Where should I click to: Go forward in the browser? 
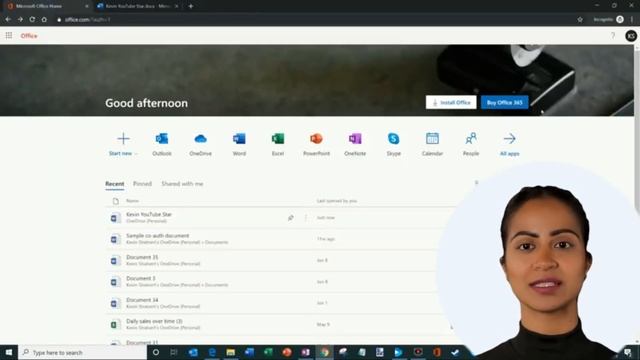click(20, 19)
